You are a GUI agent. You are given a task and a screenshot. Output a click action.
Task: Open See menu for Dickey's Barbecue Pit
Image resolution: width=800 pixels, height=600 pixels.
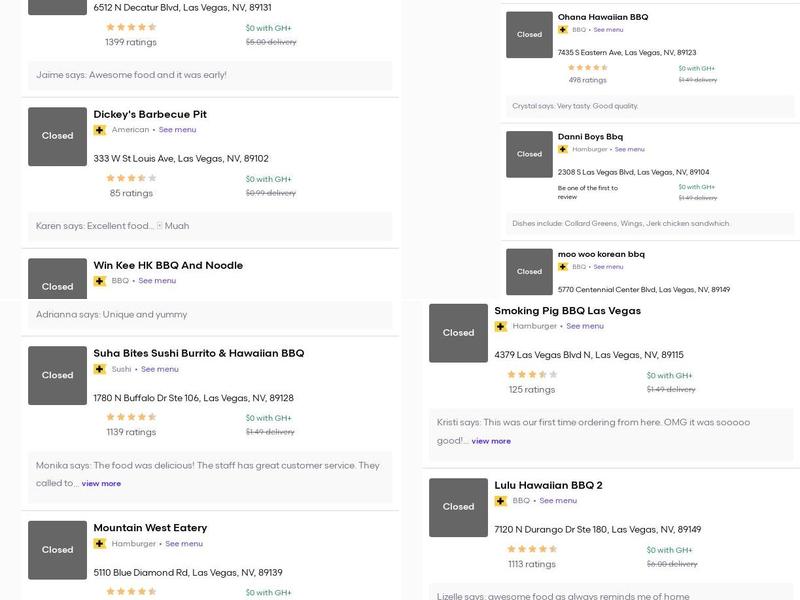(x=177, y=130)
